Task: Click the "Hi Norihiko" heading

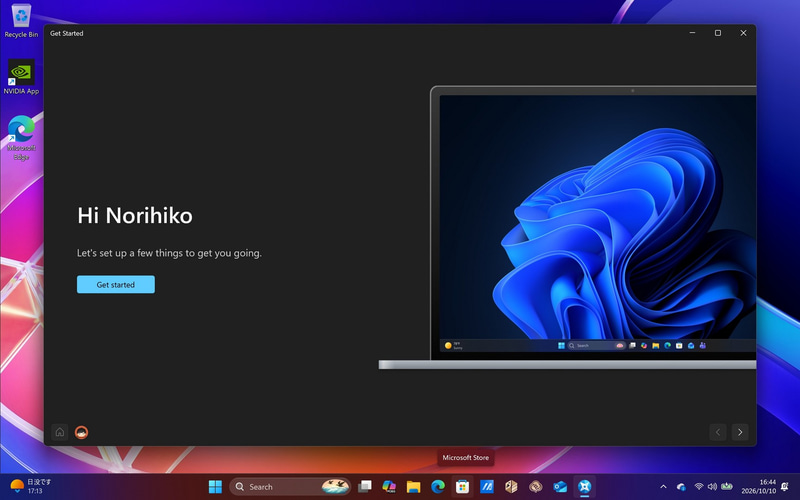Action: (x=135, y=215)
